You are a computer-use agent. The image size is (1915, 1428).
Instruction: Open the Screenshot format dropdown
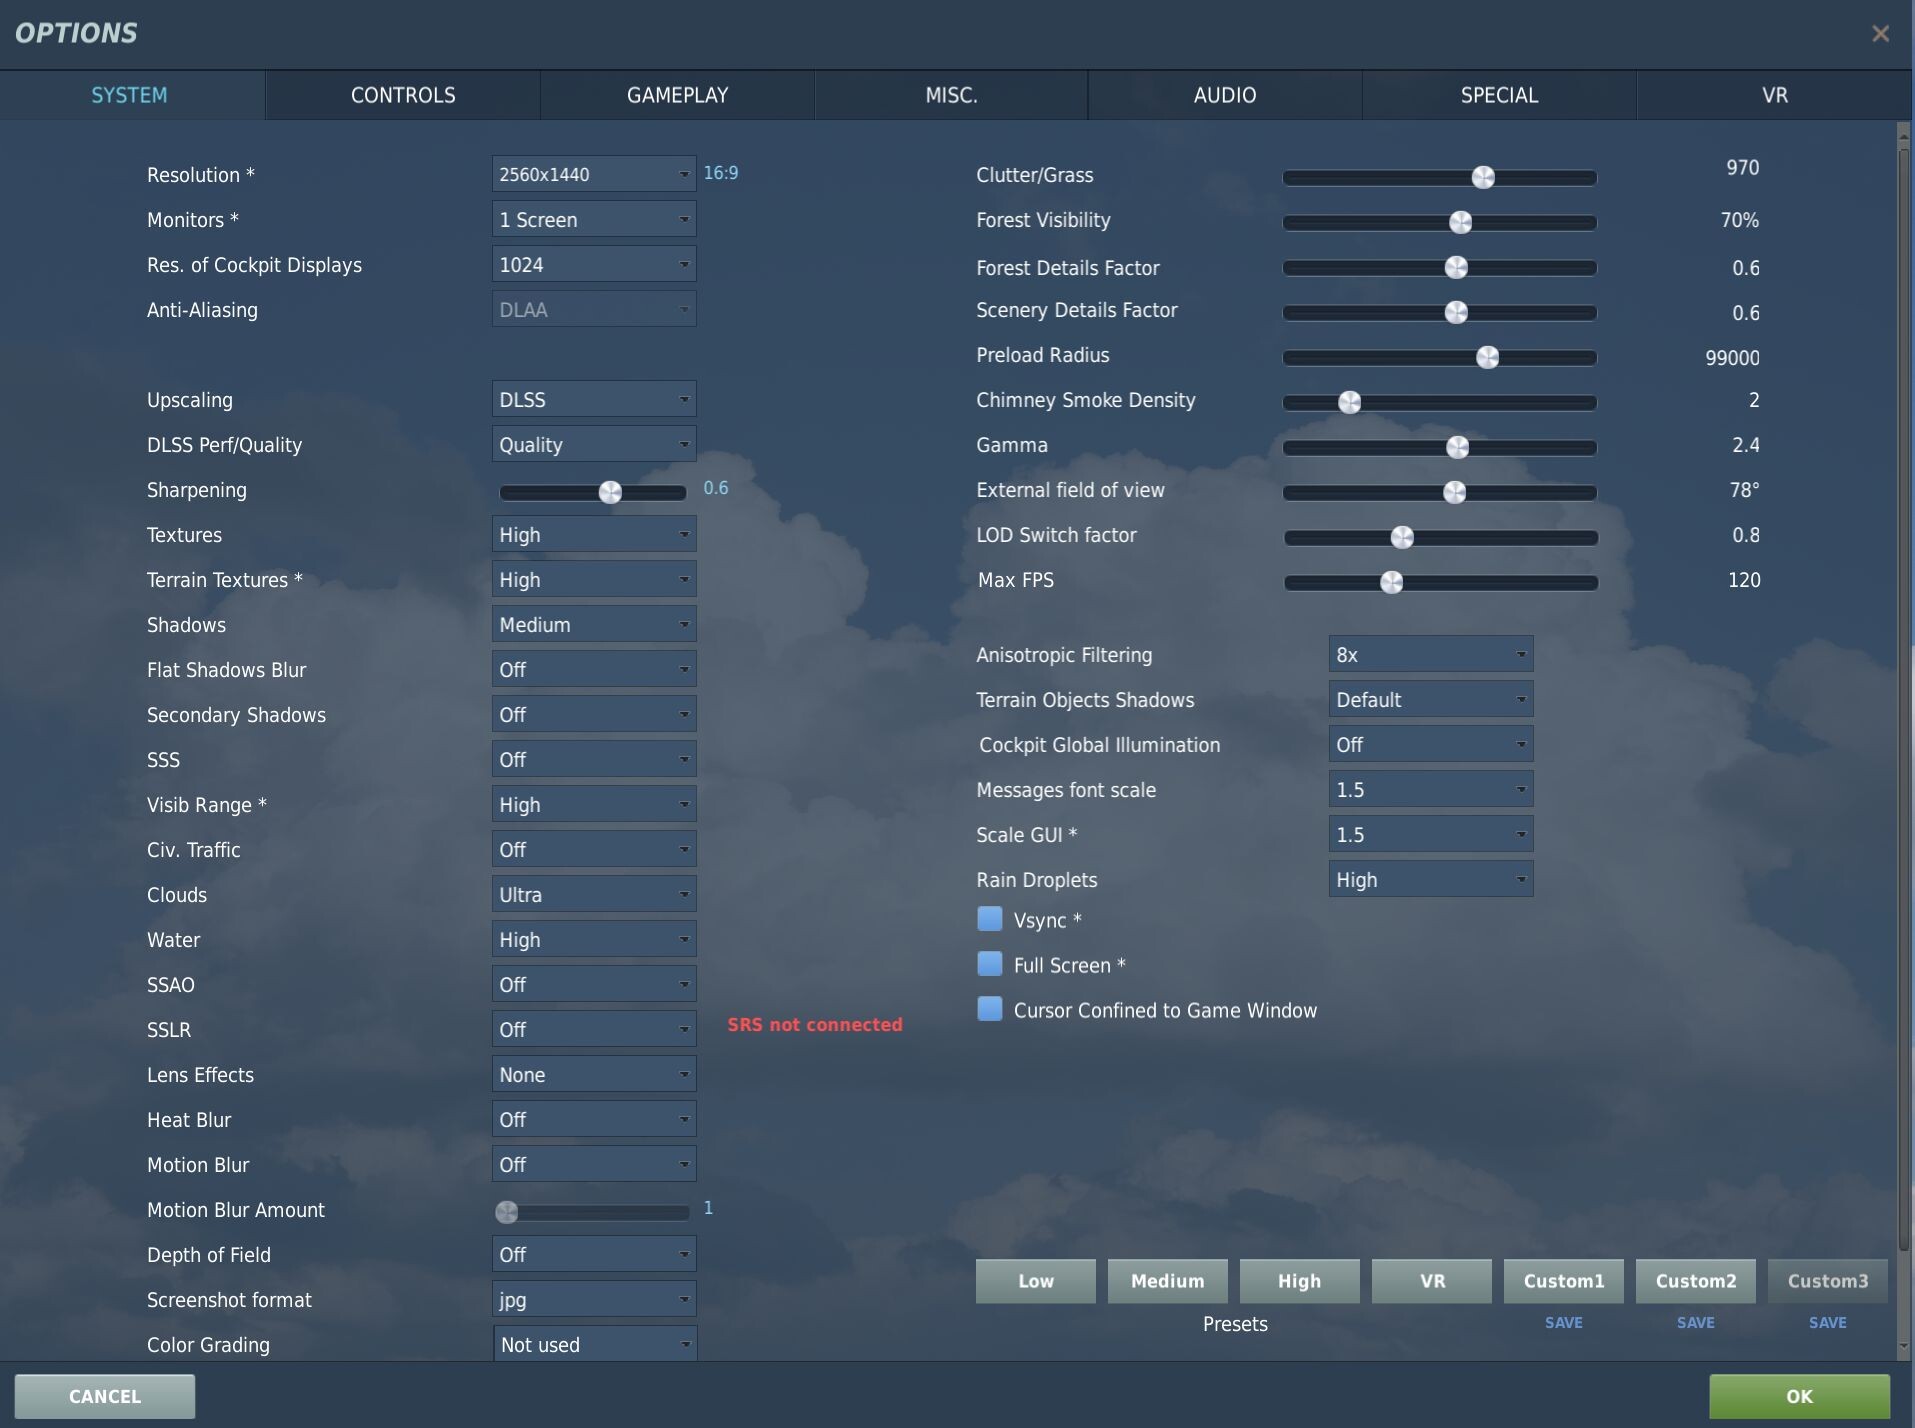(x=594, y=1299)
